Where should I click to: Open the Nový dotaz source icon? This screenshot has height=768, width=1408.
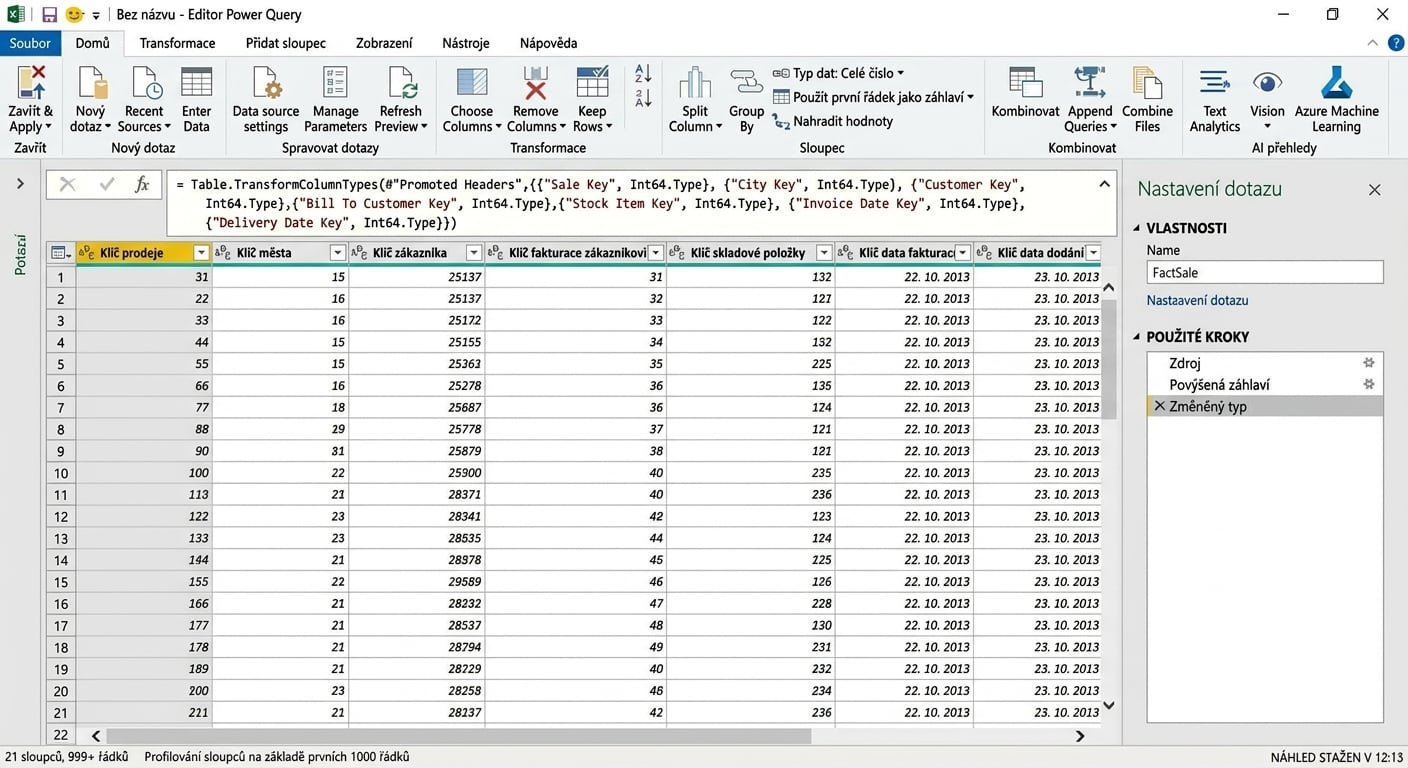tap(90, 84)
